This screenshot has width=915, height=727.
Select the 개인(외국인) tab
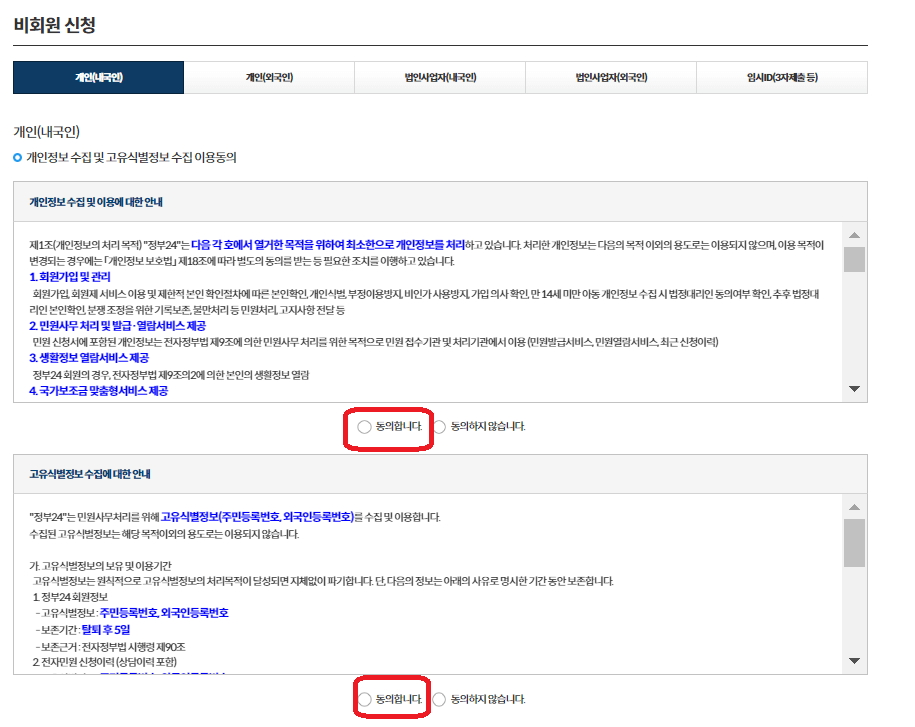pos(268,77)
